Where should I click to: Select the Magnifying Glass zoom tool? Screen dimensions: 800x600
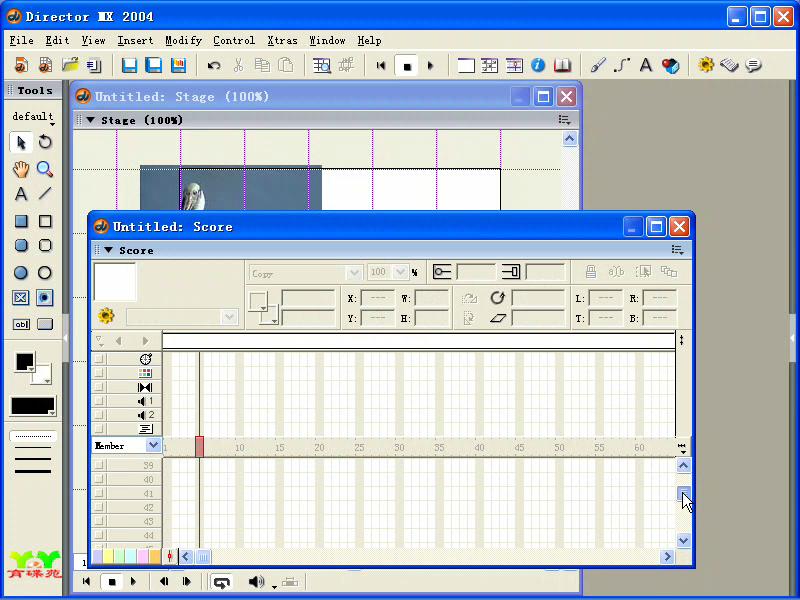pyautogui.click(x=45, y=169)
